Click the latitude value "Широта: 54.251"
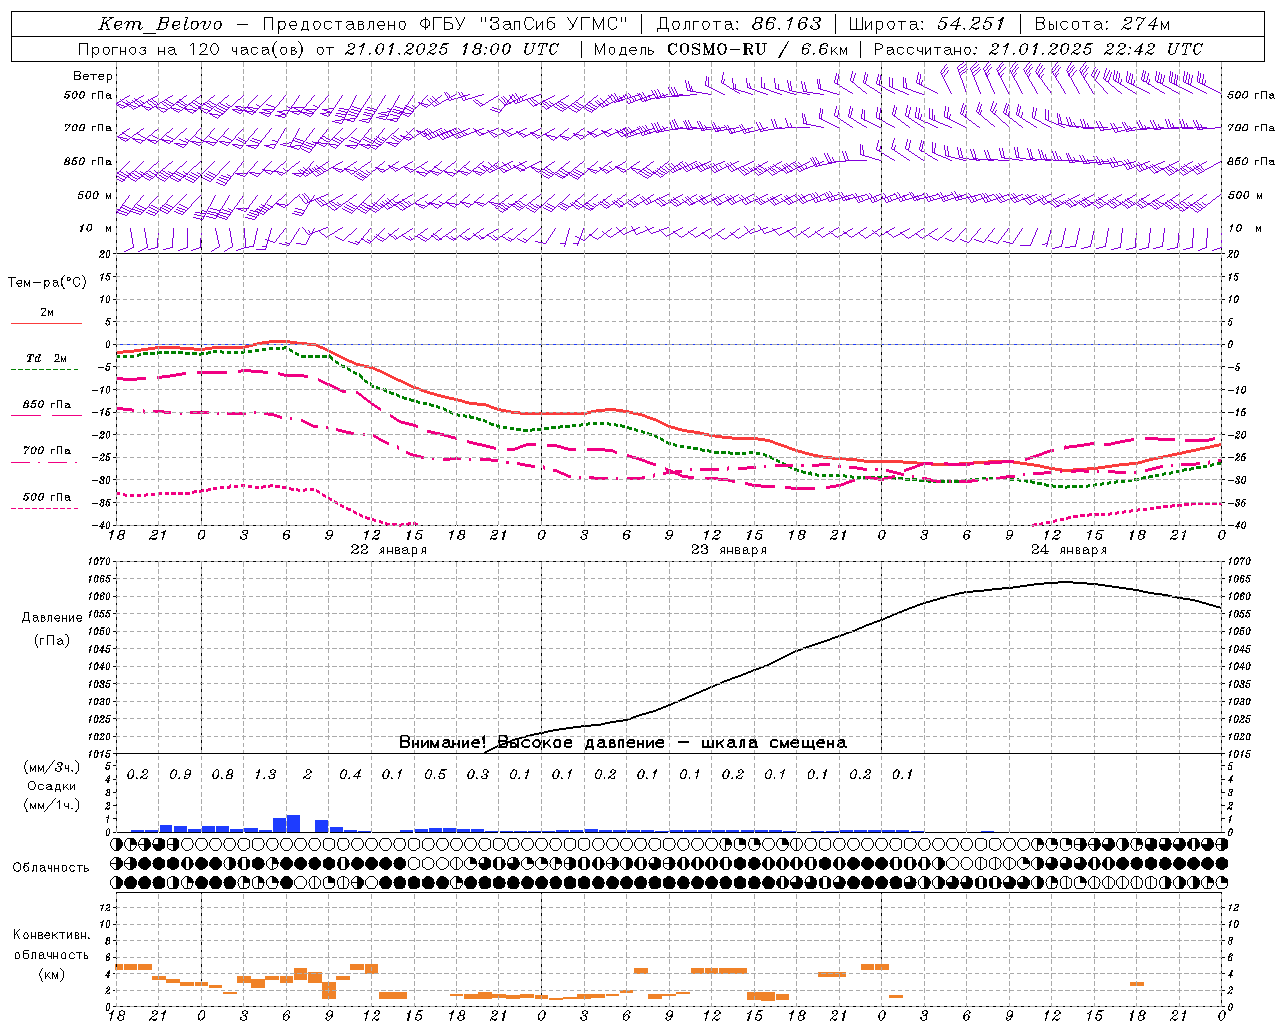Viewport: 1280px width, 1024px height. click(926, 24)
